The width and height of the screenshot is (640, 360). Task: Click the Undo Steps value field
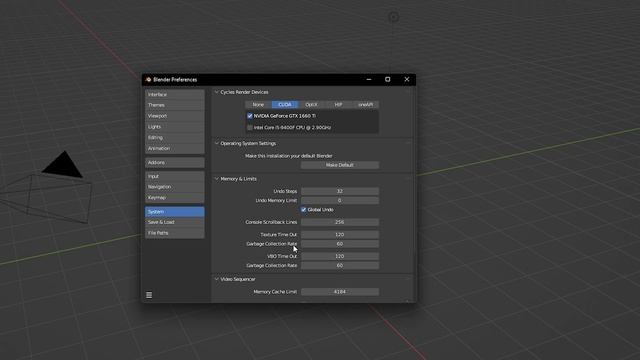340,191
